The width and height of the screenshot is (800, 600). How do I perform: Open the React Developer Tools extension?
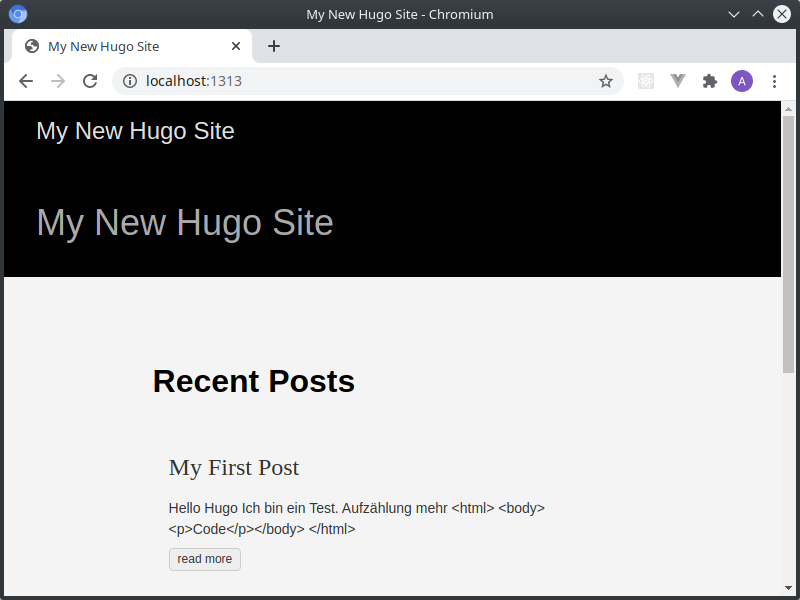tap(646, 81)
